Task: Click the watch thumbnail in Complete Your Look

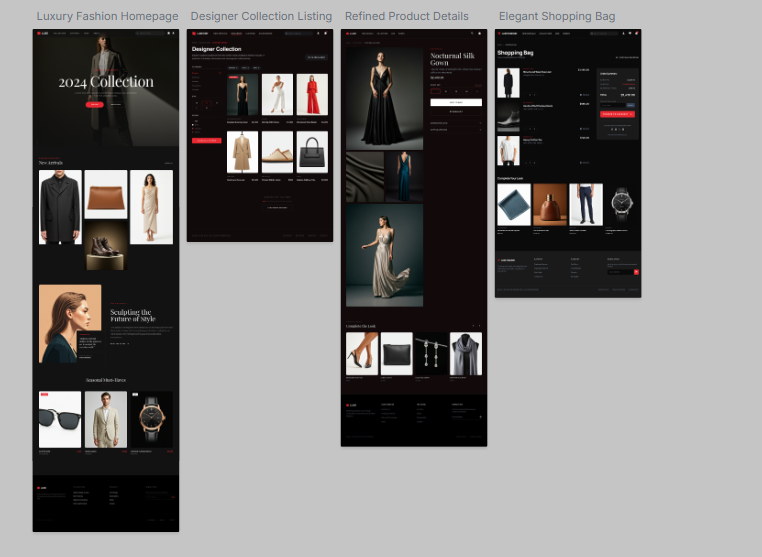Action: point(623,204)
